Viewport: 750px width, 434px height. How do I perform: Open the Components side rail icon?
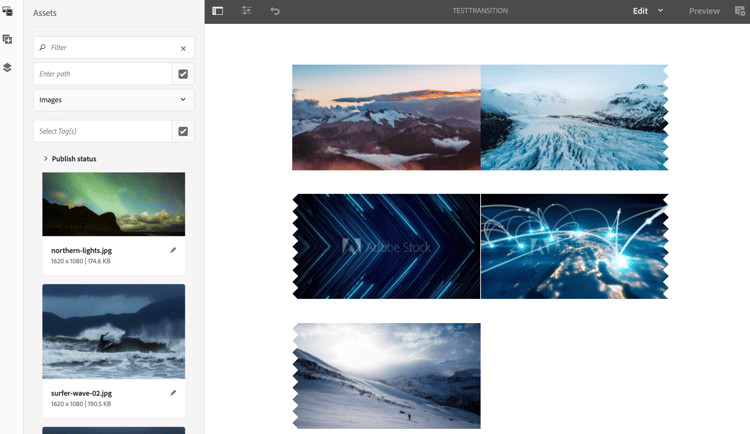tap(7, 39)
